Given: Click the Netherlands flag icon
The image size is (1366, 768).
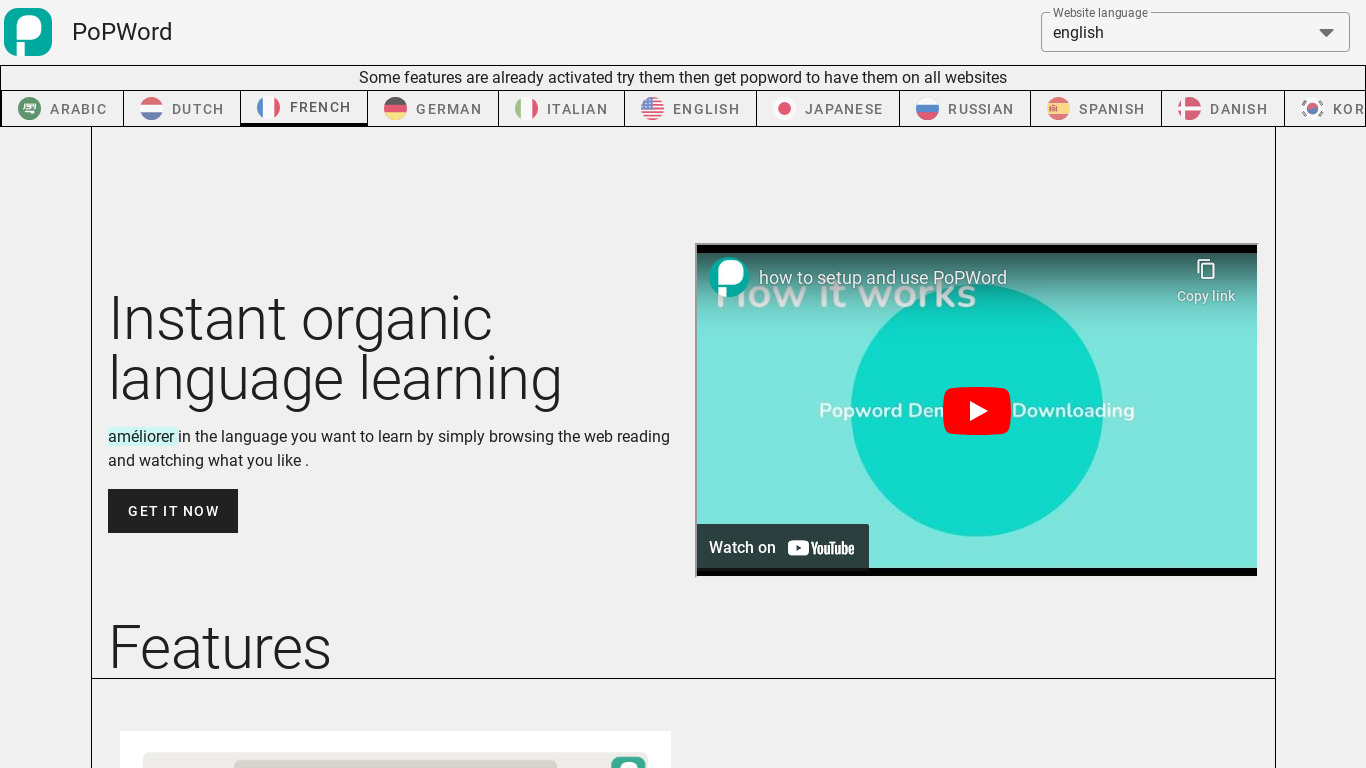Looking at the screenshot, I should click(x=151, y=108).
